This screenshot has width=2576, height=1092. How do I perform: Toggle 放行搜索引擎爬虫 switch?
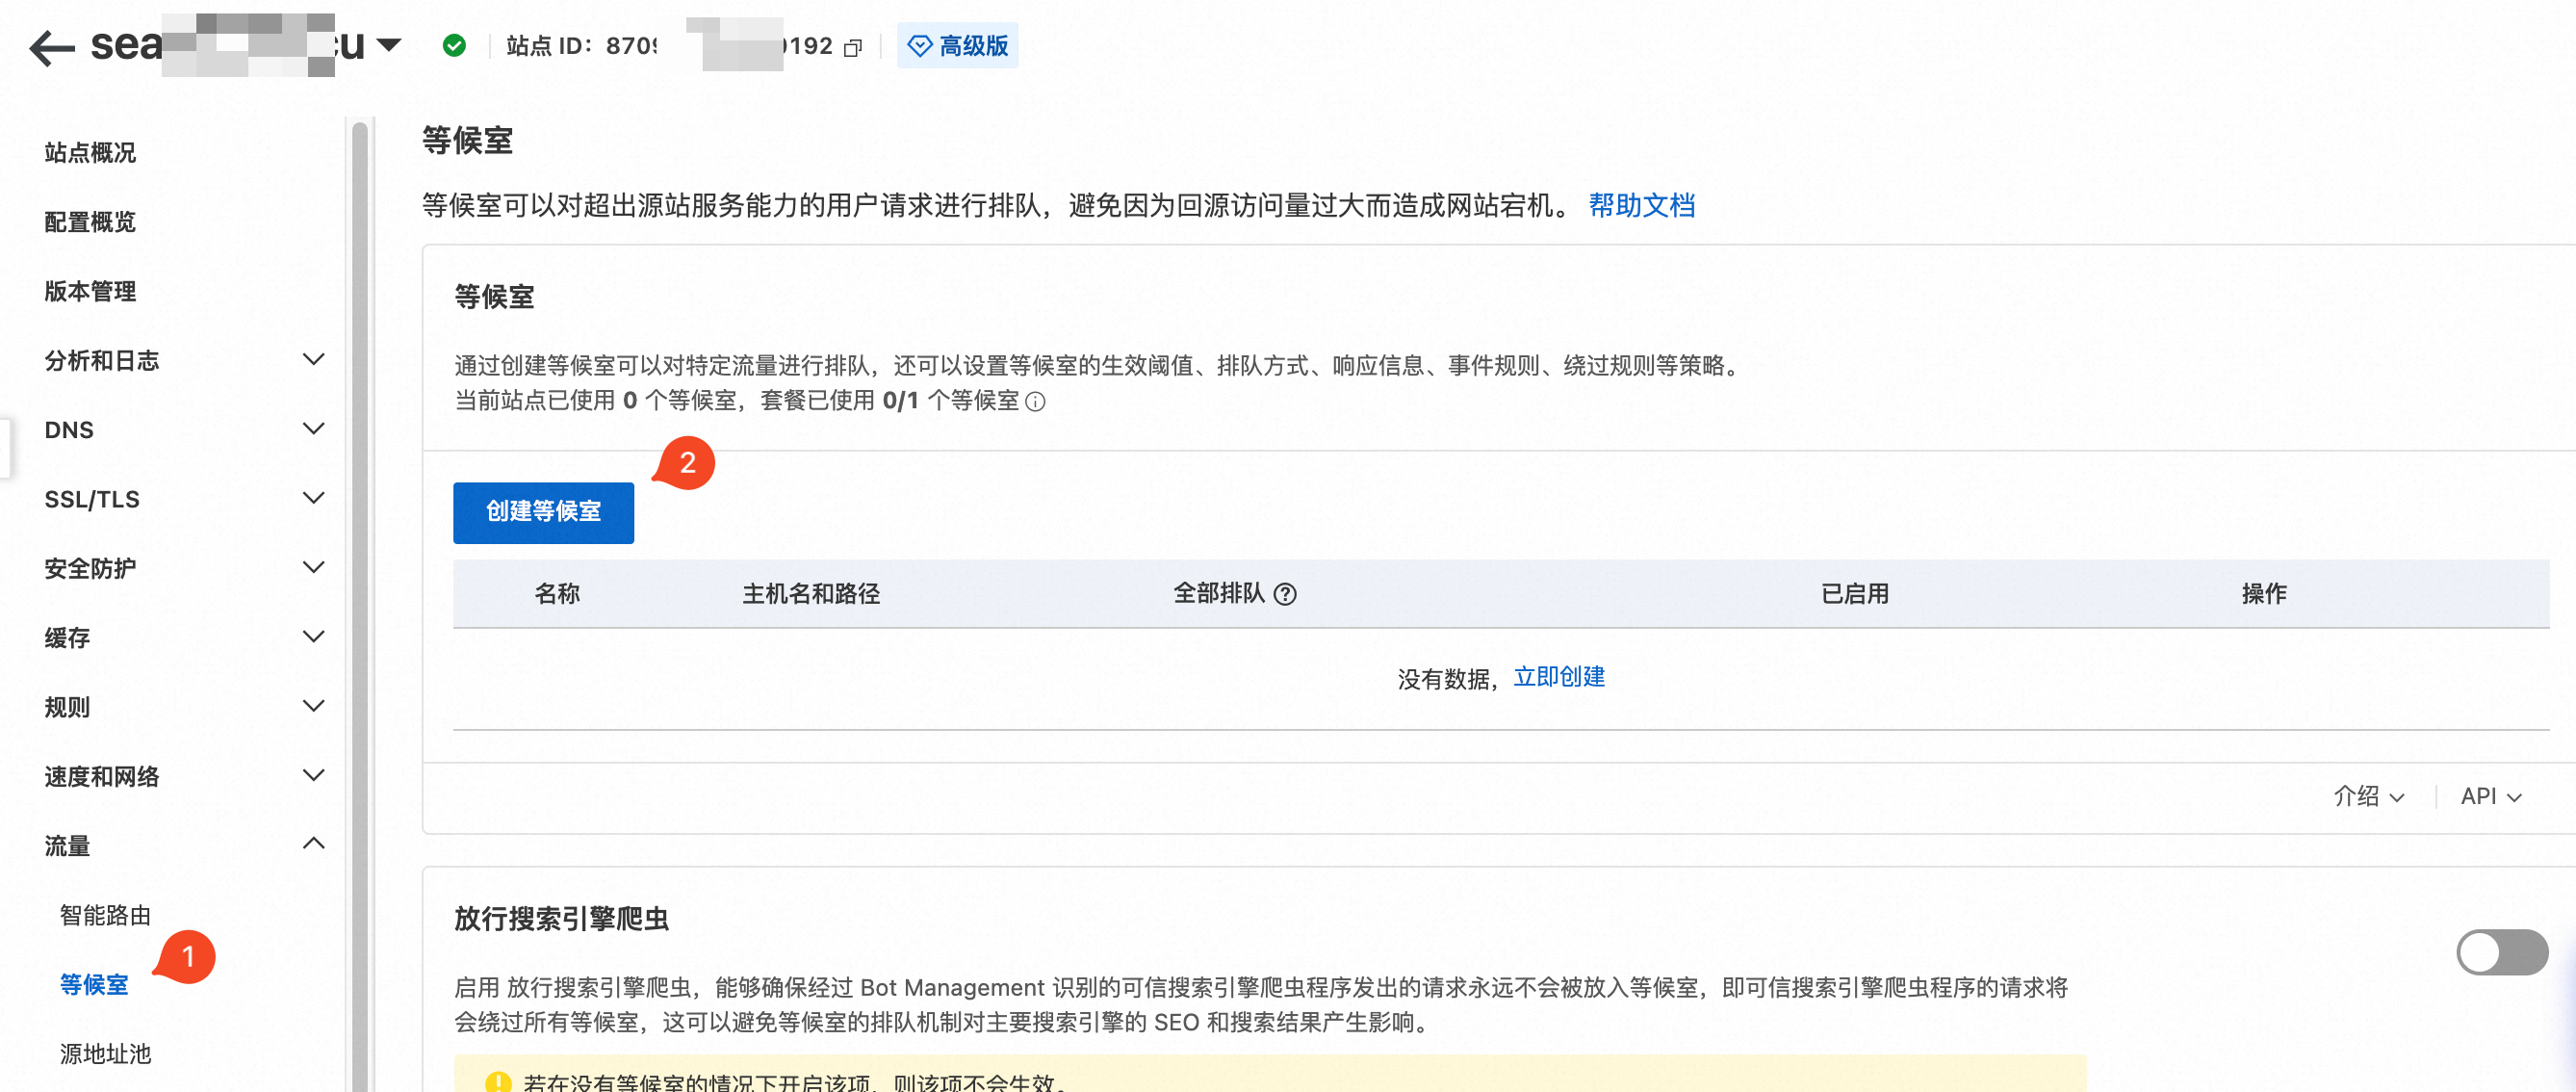(2501, 951)
